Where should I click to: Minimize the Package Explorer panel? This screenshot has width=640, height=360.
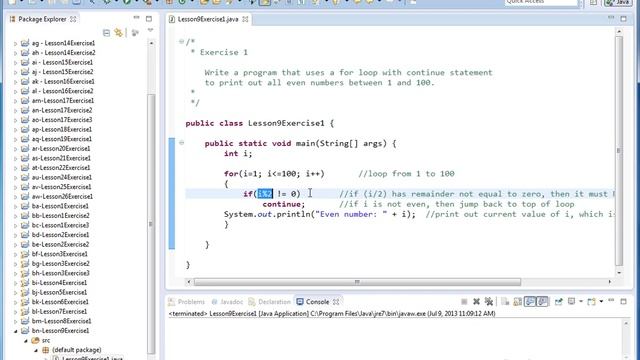[x=136, y=18]
